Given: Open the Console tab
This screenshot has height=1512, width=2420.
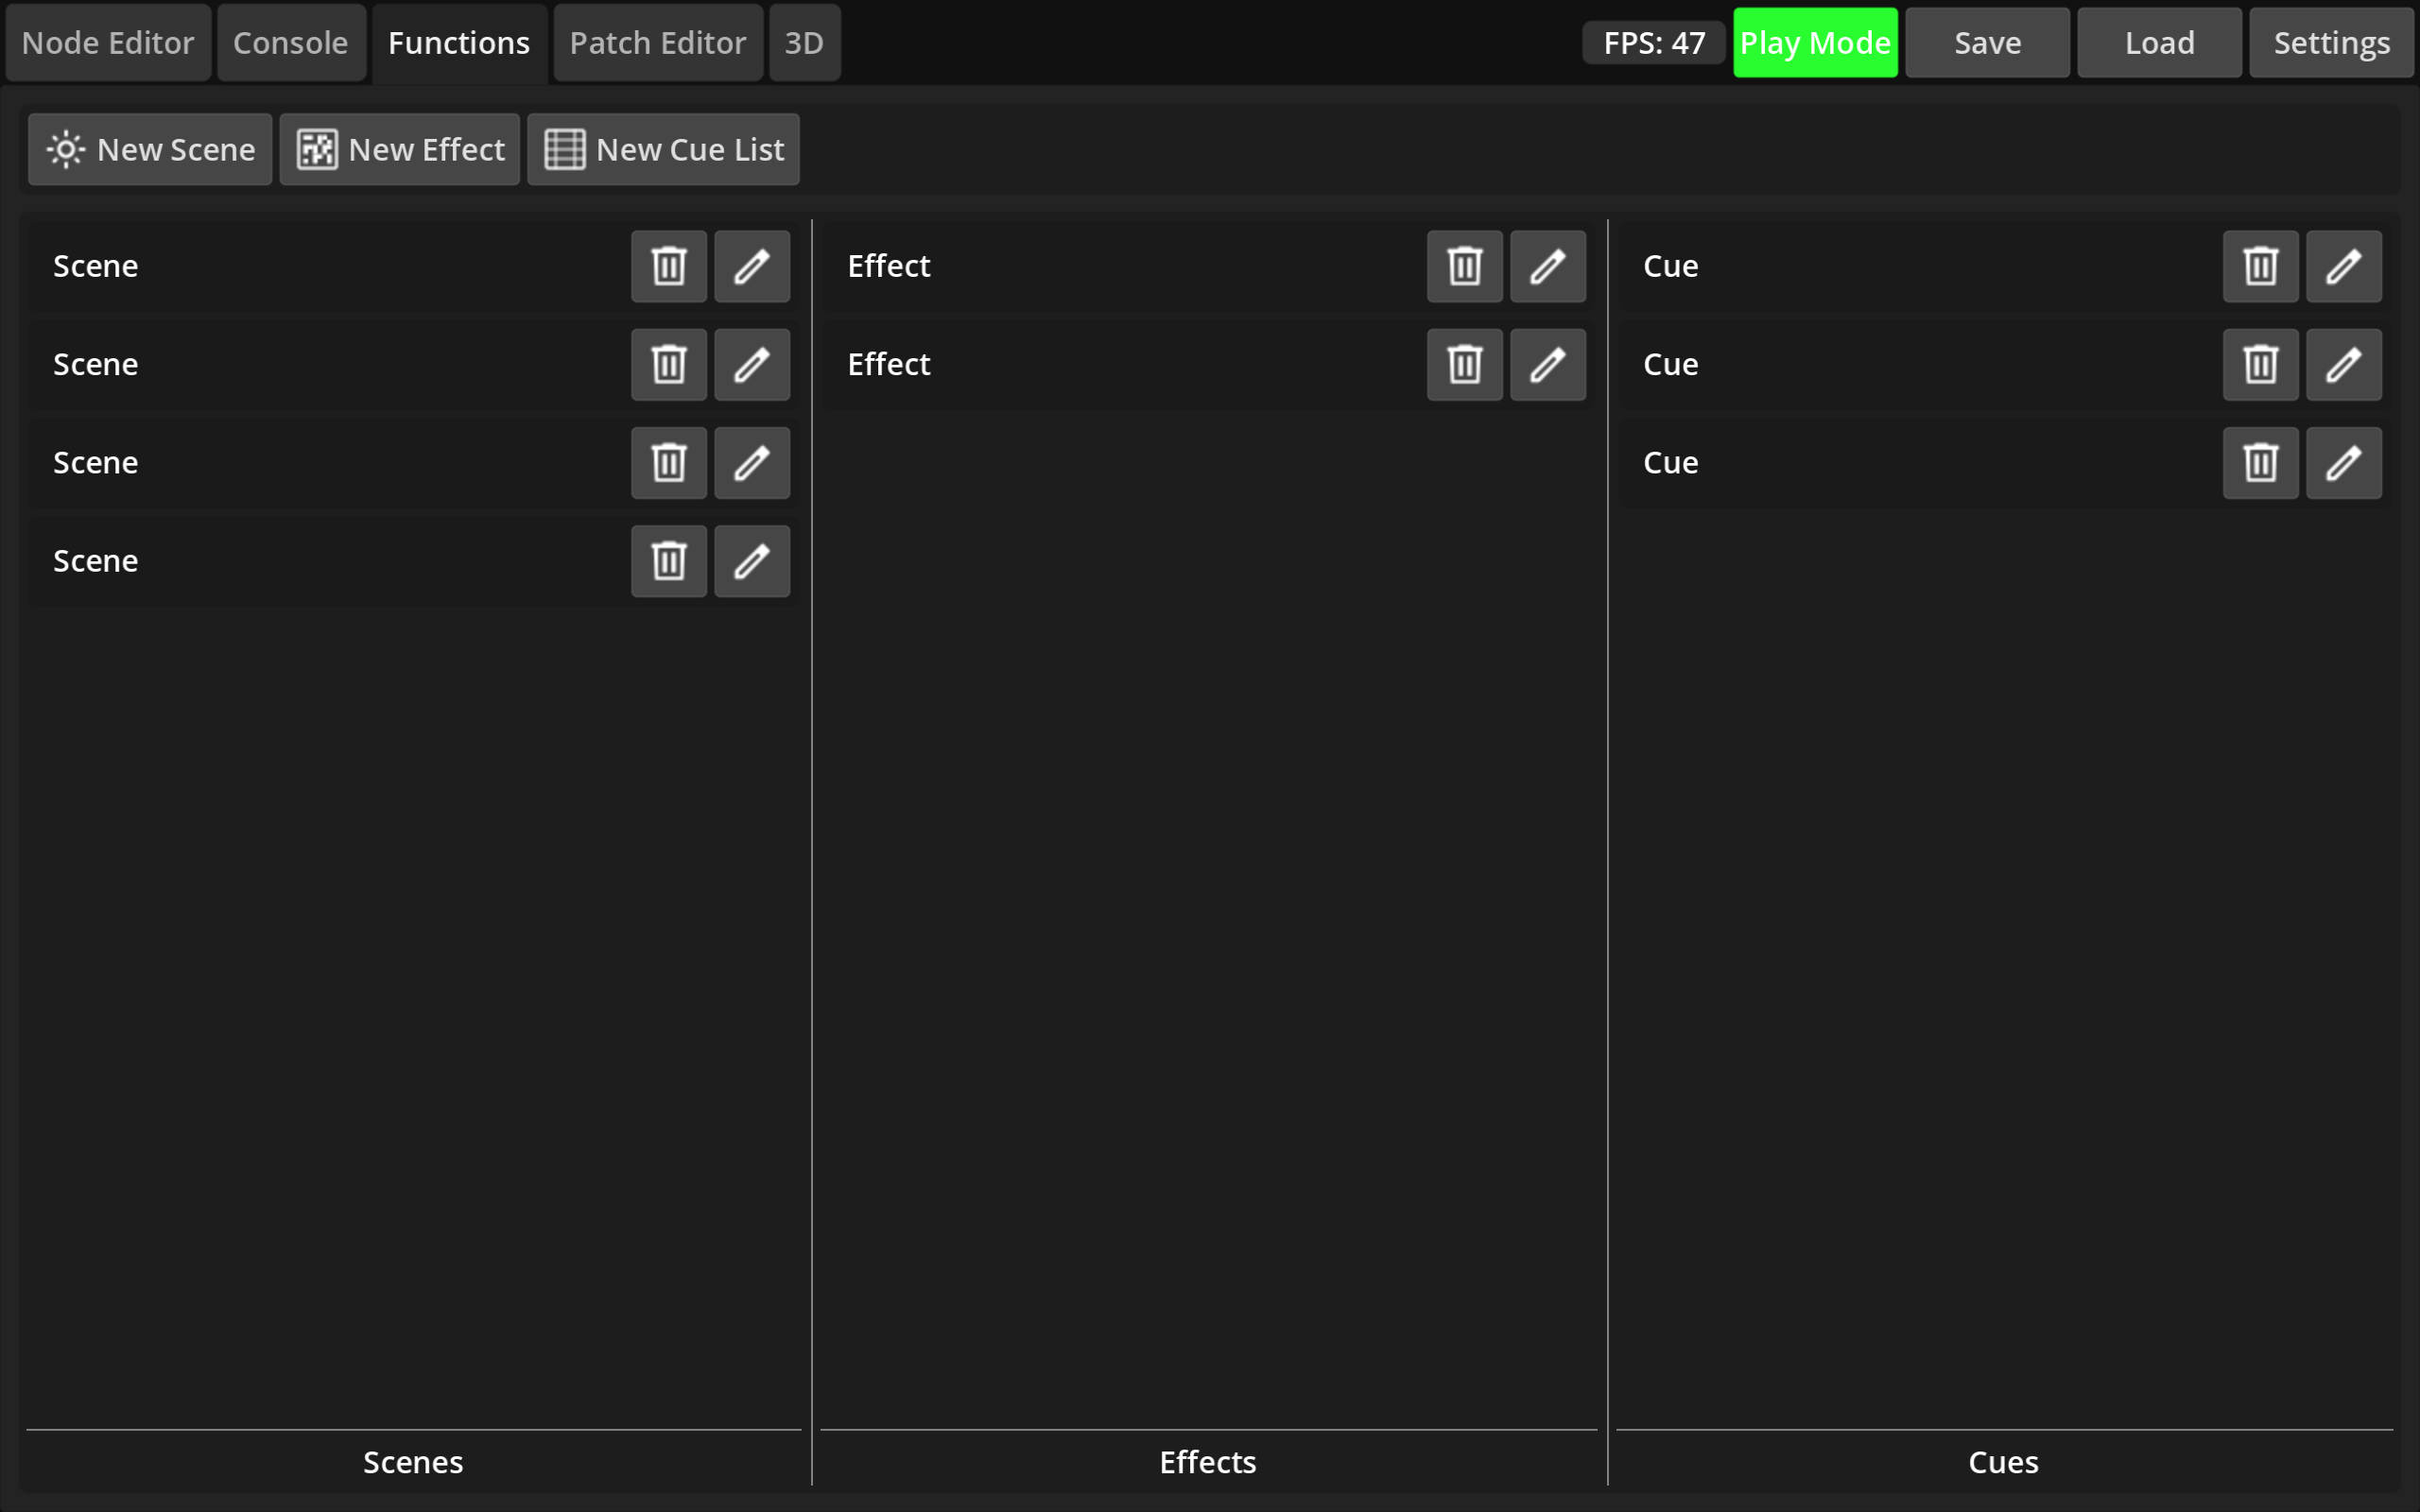Looking at the screenshot, I should (x=291, y=43).
